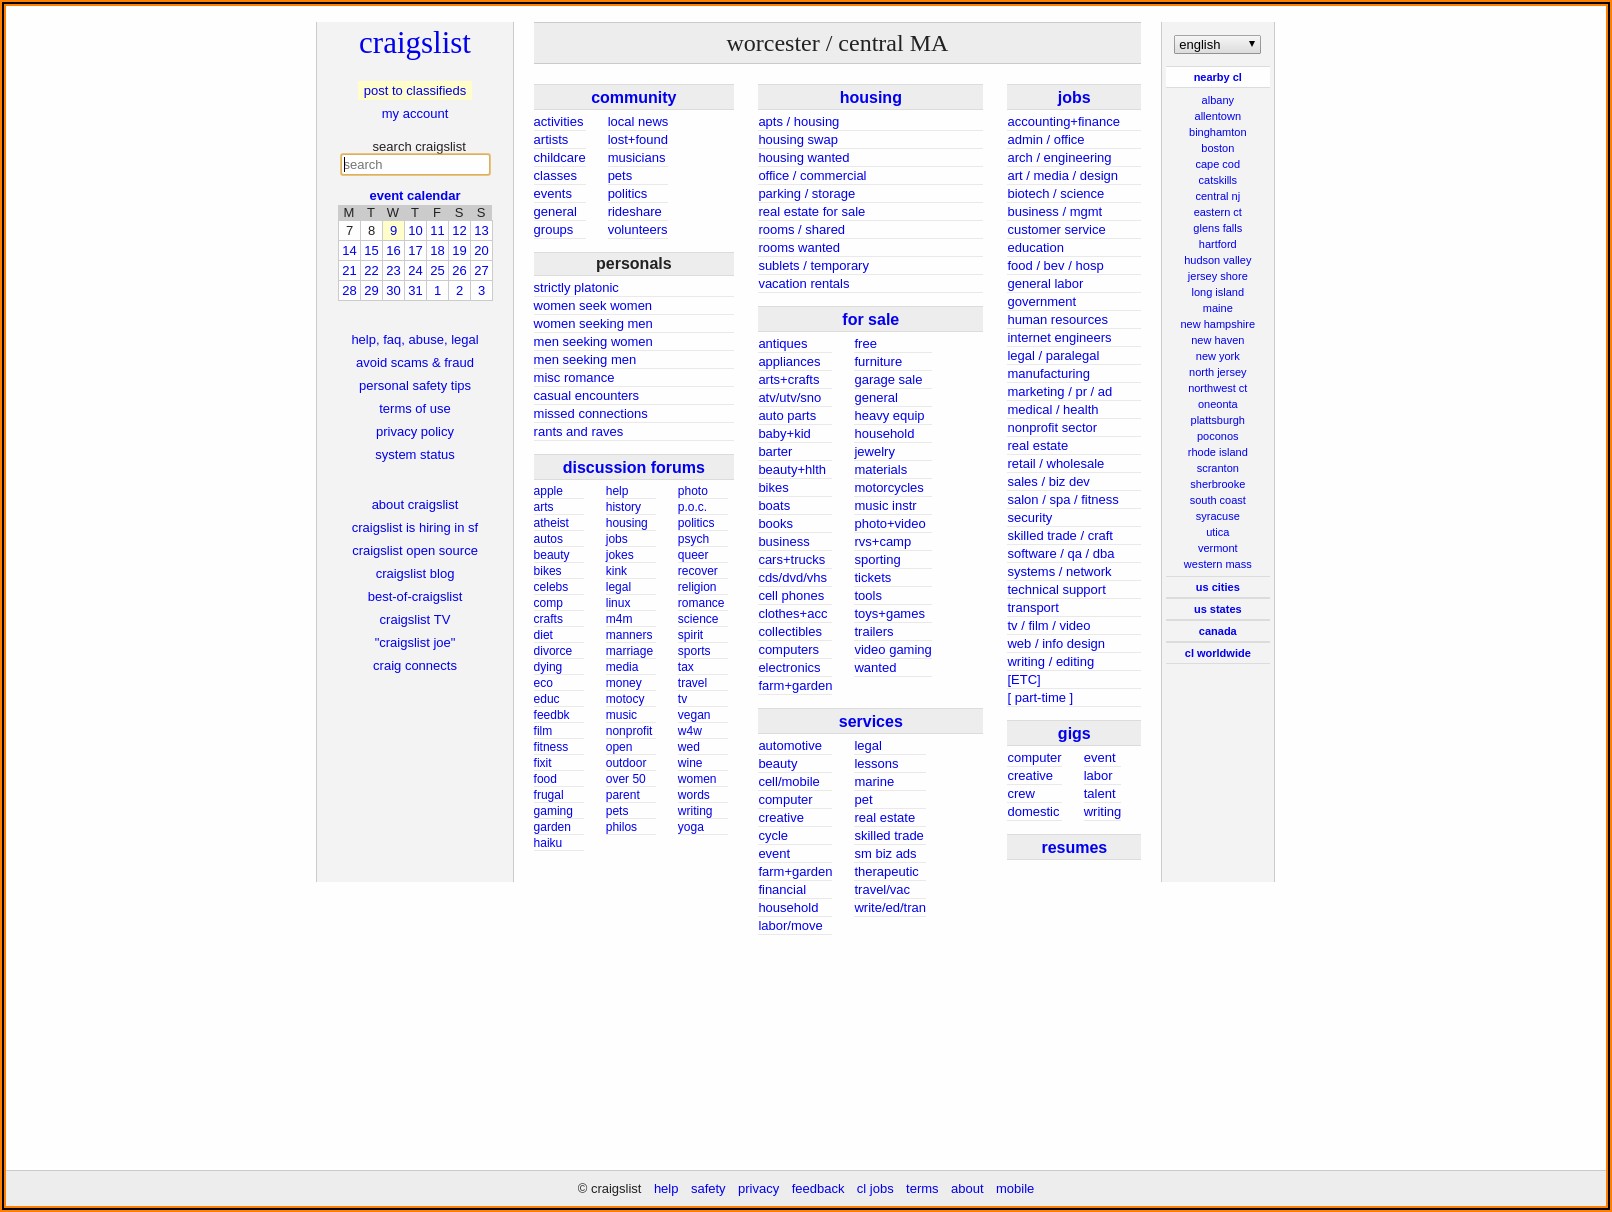Browse community activities listings

coord(558,121)
